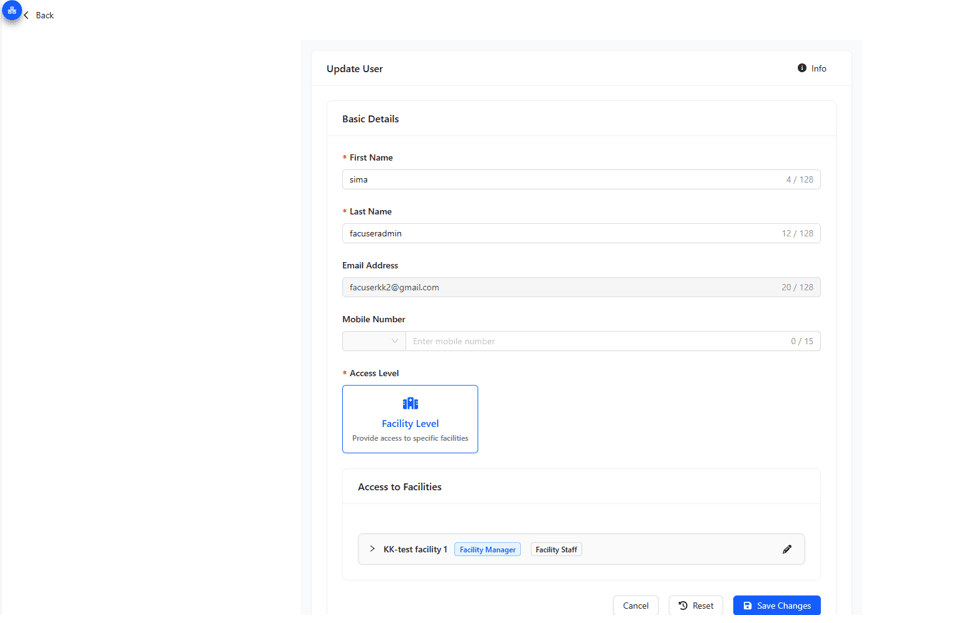The height and width of the screenshot is (623, 968).
Task: Click the pencil edit icon for KK-test facility 1
Action: tap(787, 549)
